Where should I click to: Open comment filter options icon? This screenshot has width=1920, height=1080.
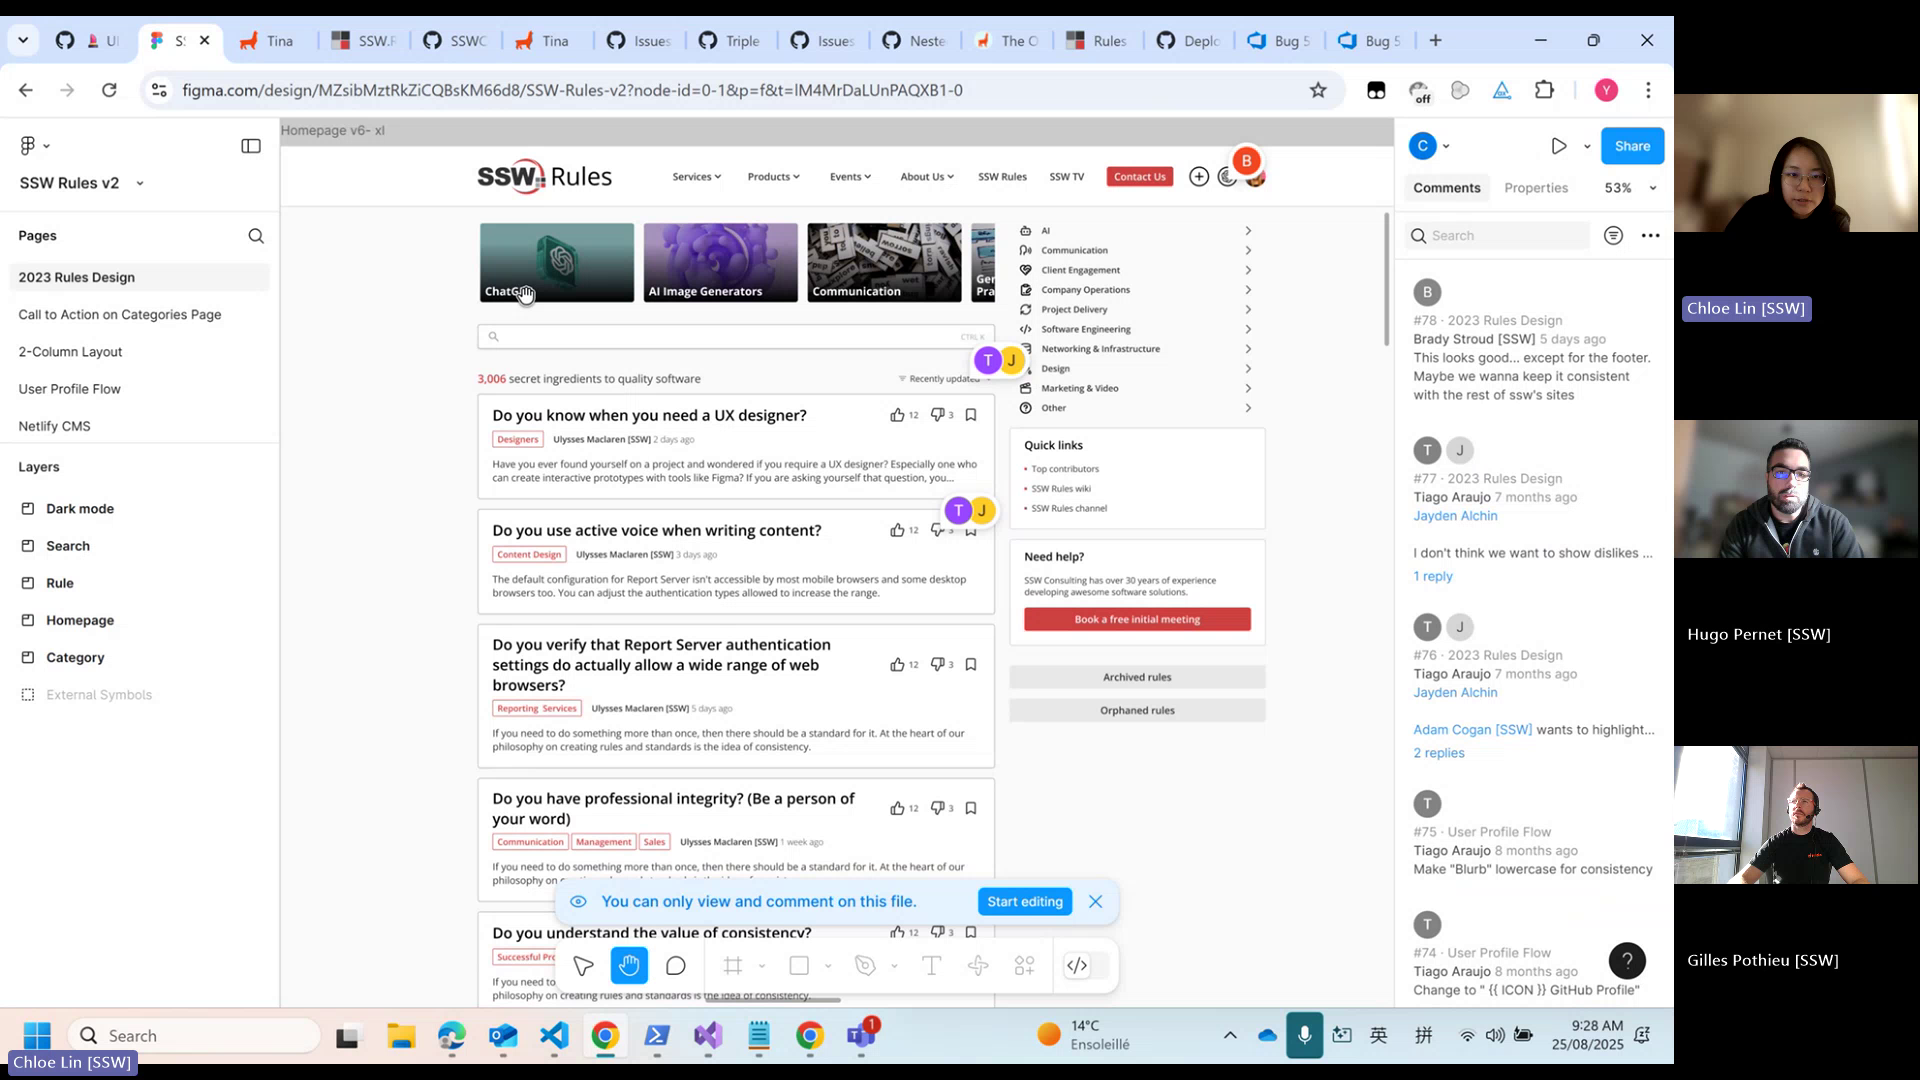point(1613,236)
